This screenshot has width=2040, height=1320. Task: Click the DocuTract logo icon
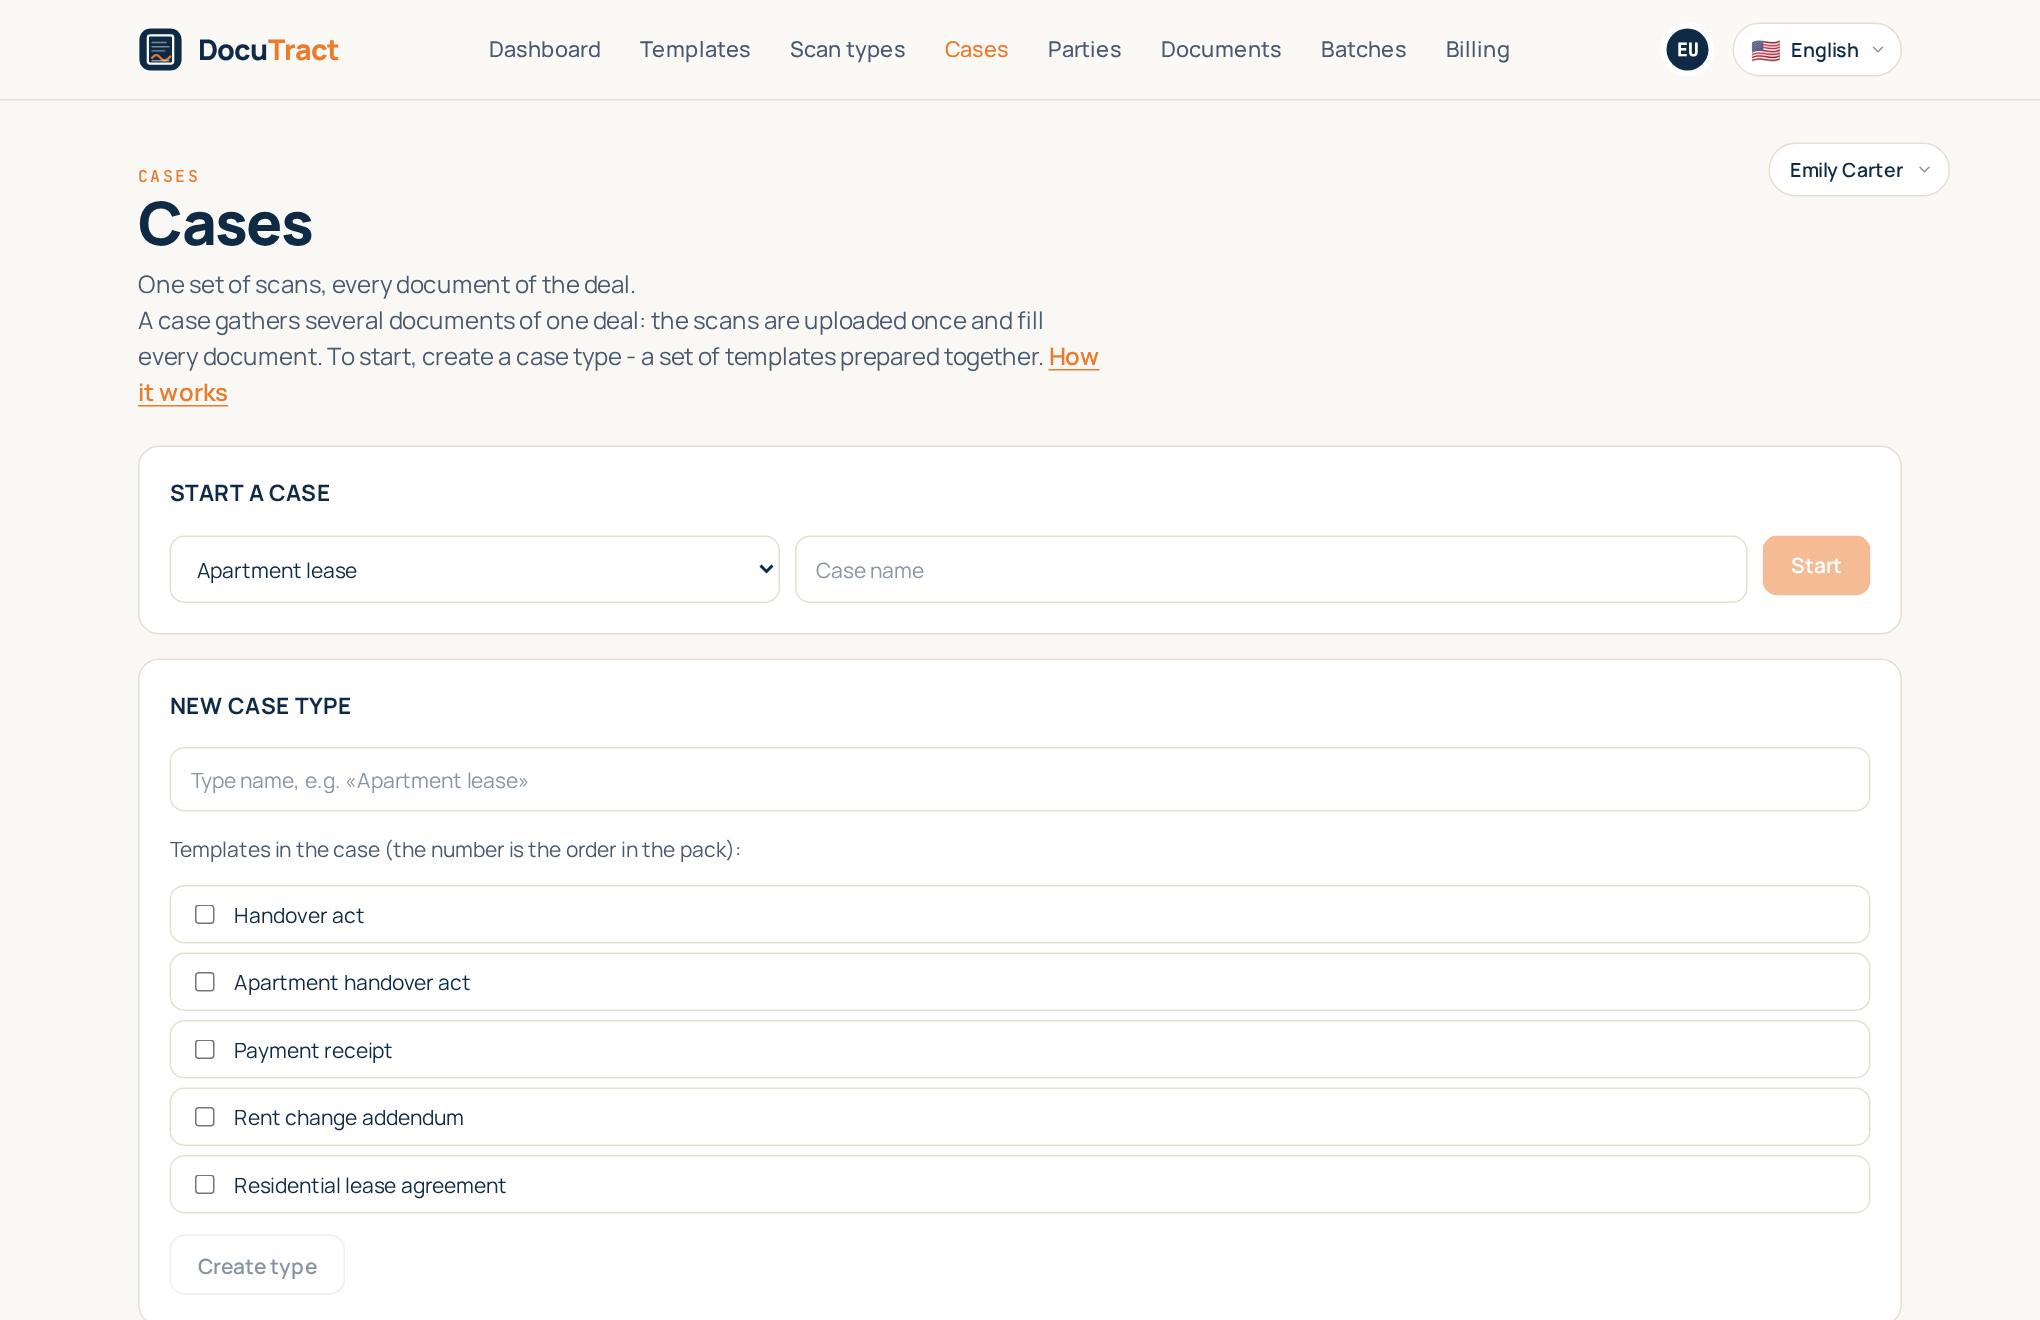click(x=160, y=49)
